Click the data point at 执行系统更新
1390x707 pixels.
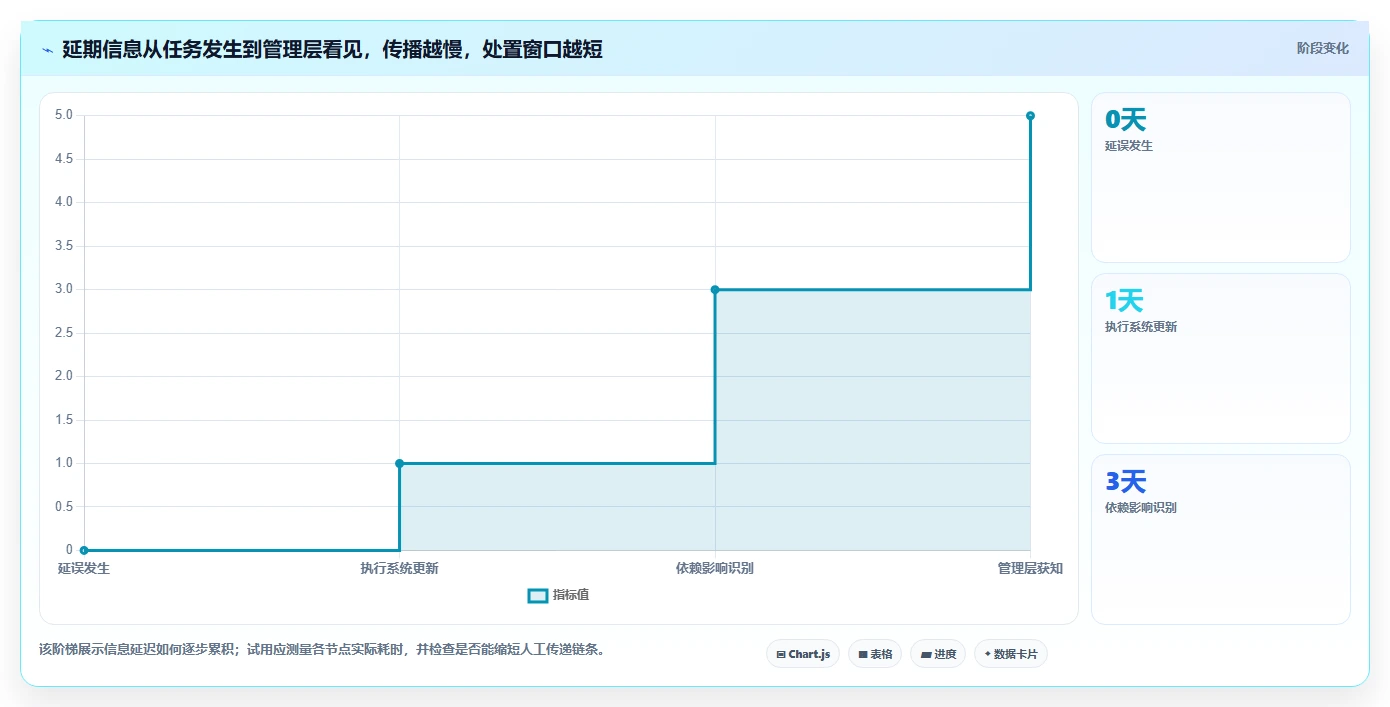coord(399,463)
